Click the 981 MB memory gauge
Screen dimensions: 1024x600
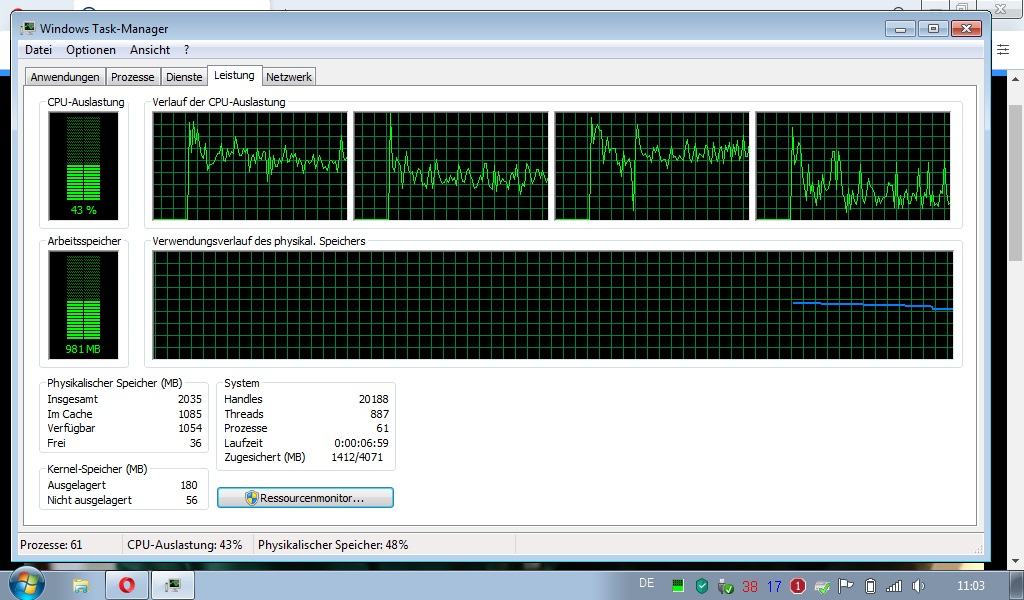coord(84,305)
